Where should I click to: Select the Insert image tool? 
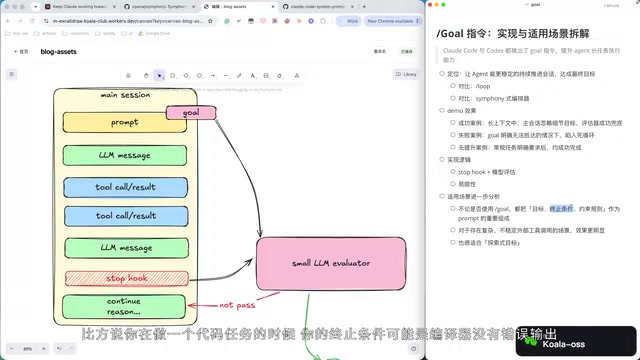266,76
